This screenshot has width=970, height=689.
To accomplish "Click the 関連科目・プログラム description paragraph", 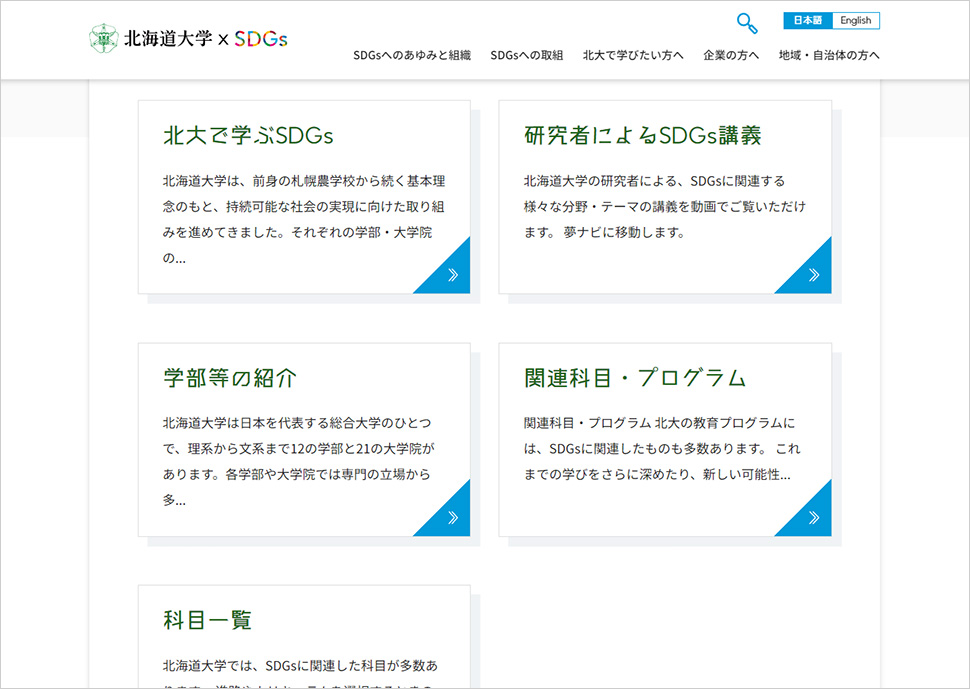I will click(662, 448).
